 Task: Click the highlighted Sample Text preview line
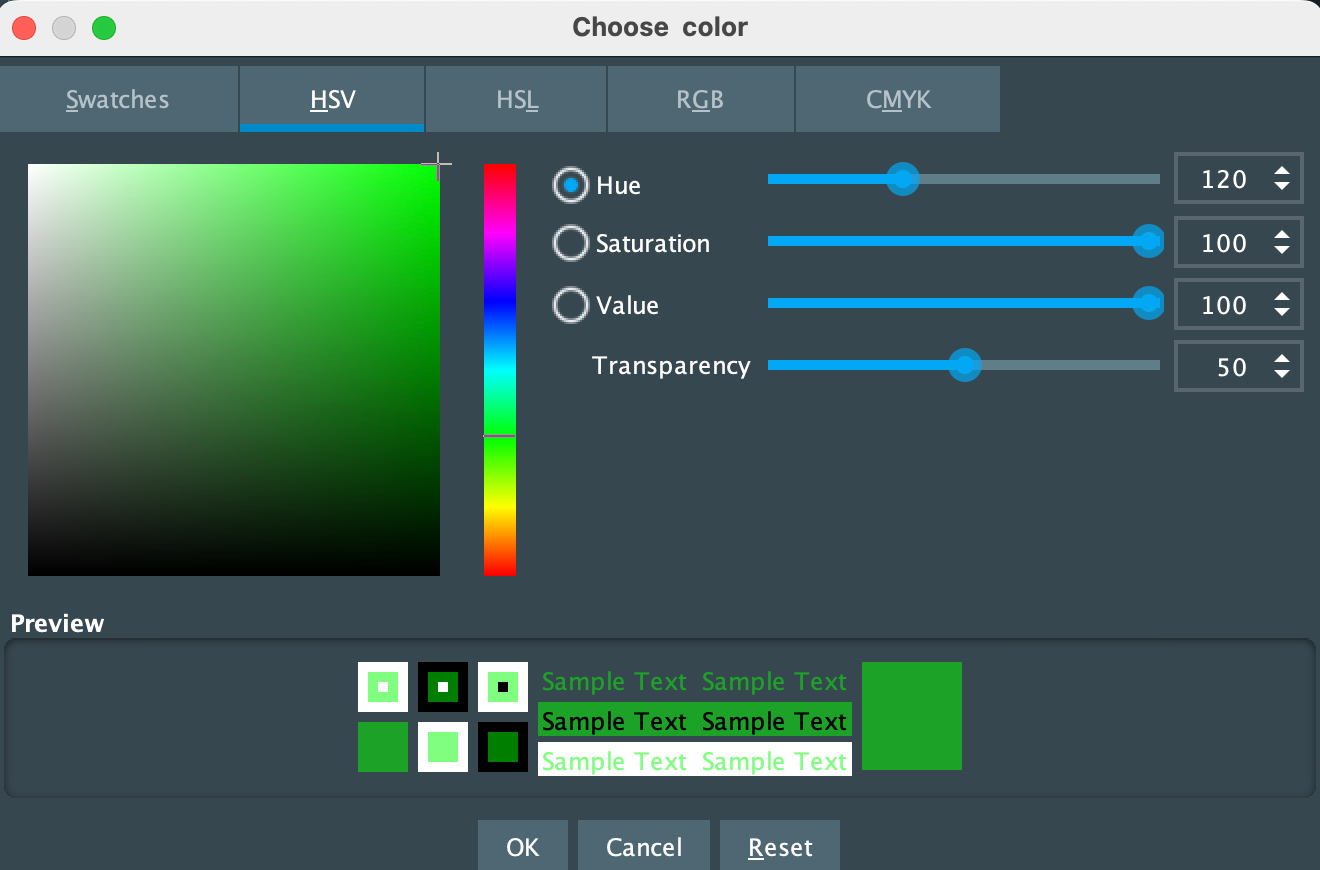point(694,721)
